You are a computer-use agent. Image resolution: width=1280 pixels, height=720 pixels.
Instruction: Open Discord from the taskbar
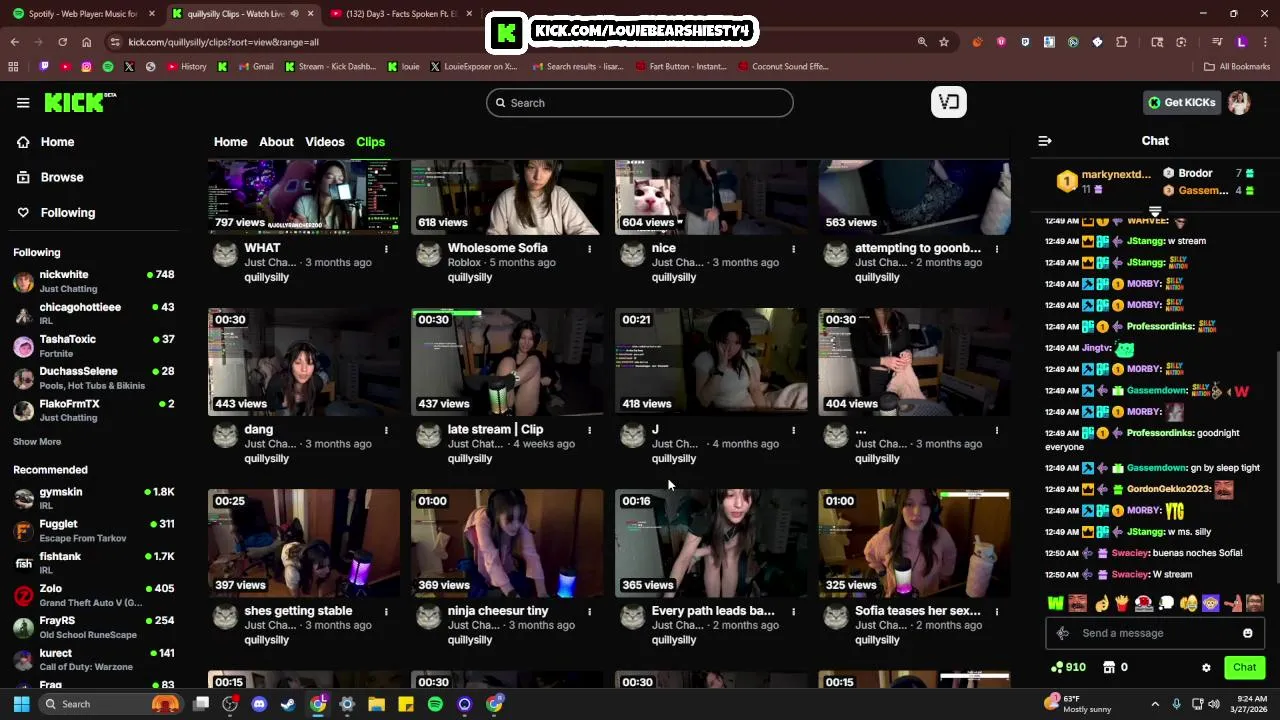coord(259,704)
